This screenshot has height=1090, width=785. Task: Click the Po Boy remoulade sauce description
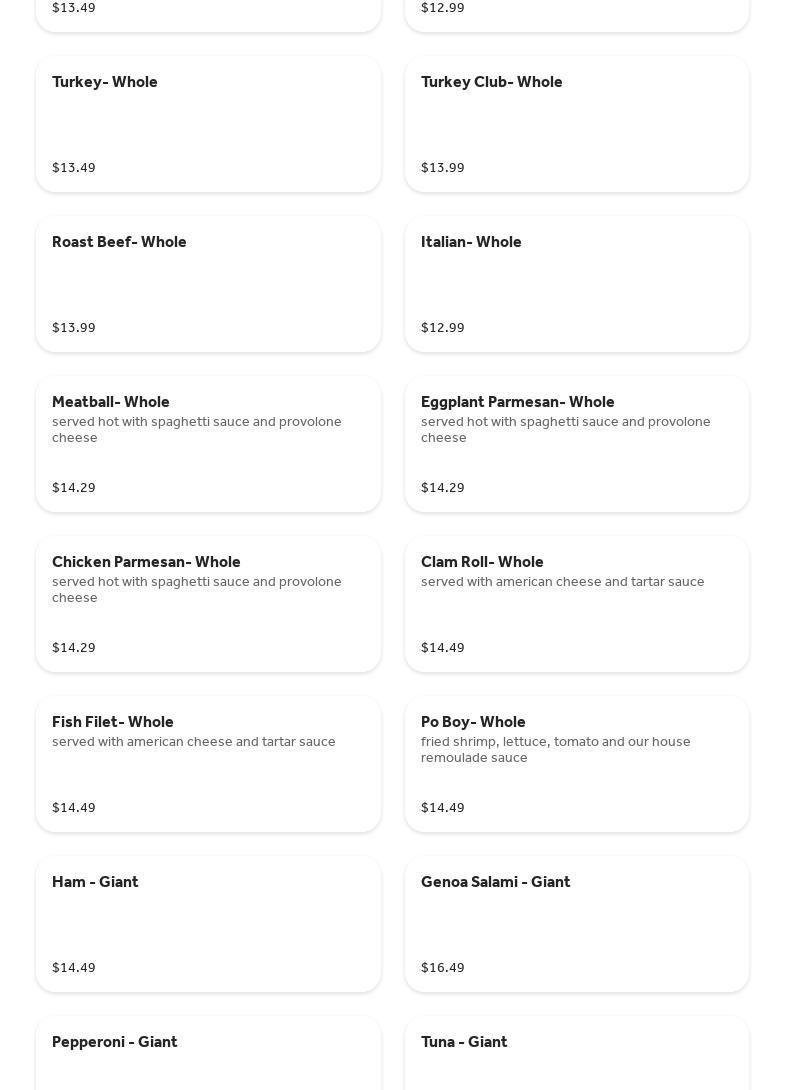[555, 750]
